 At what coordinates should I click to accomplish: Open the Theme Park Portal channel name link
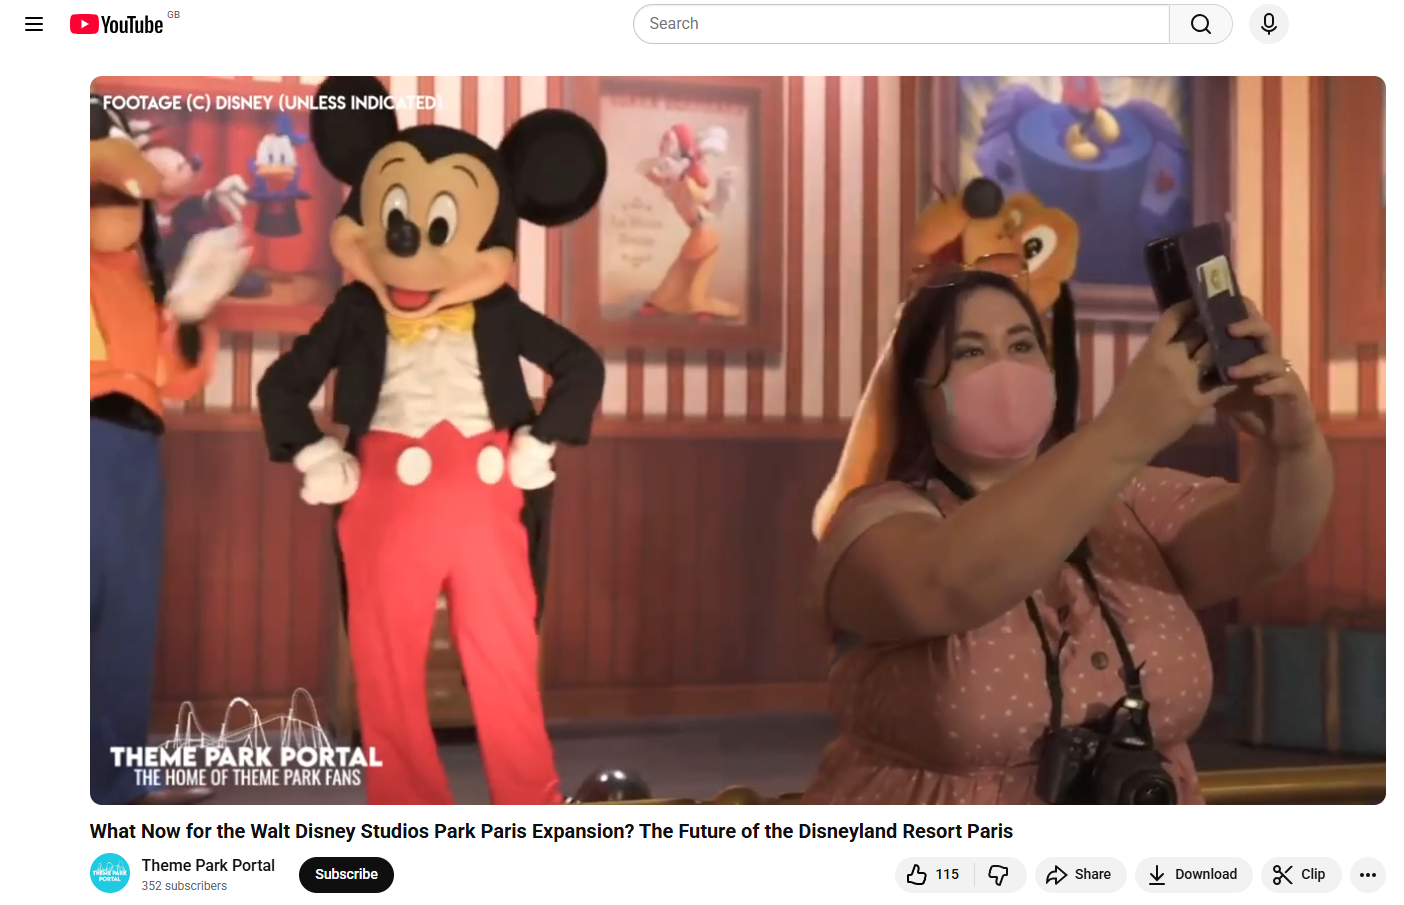[x=208, y=865]
